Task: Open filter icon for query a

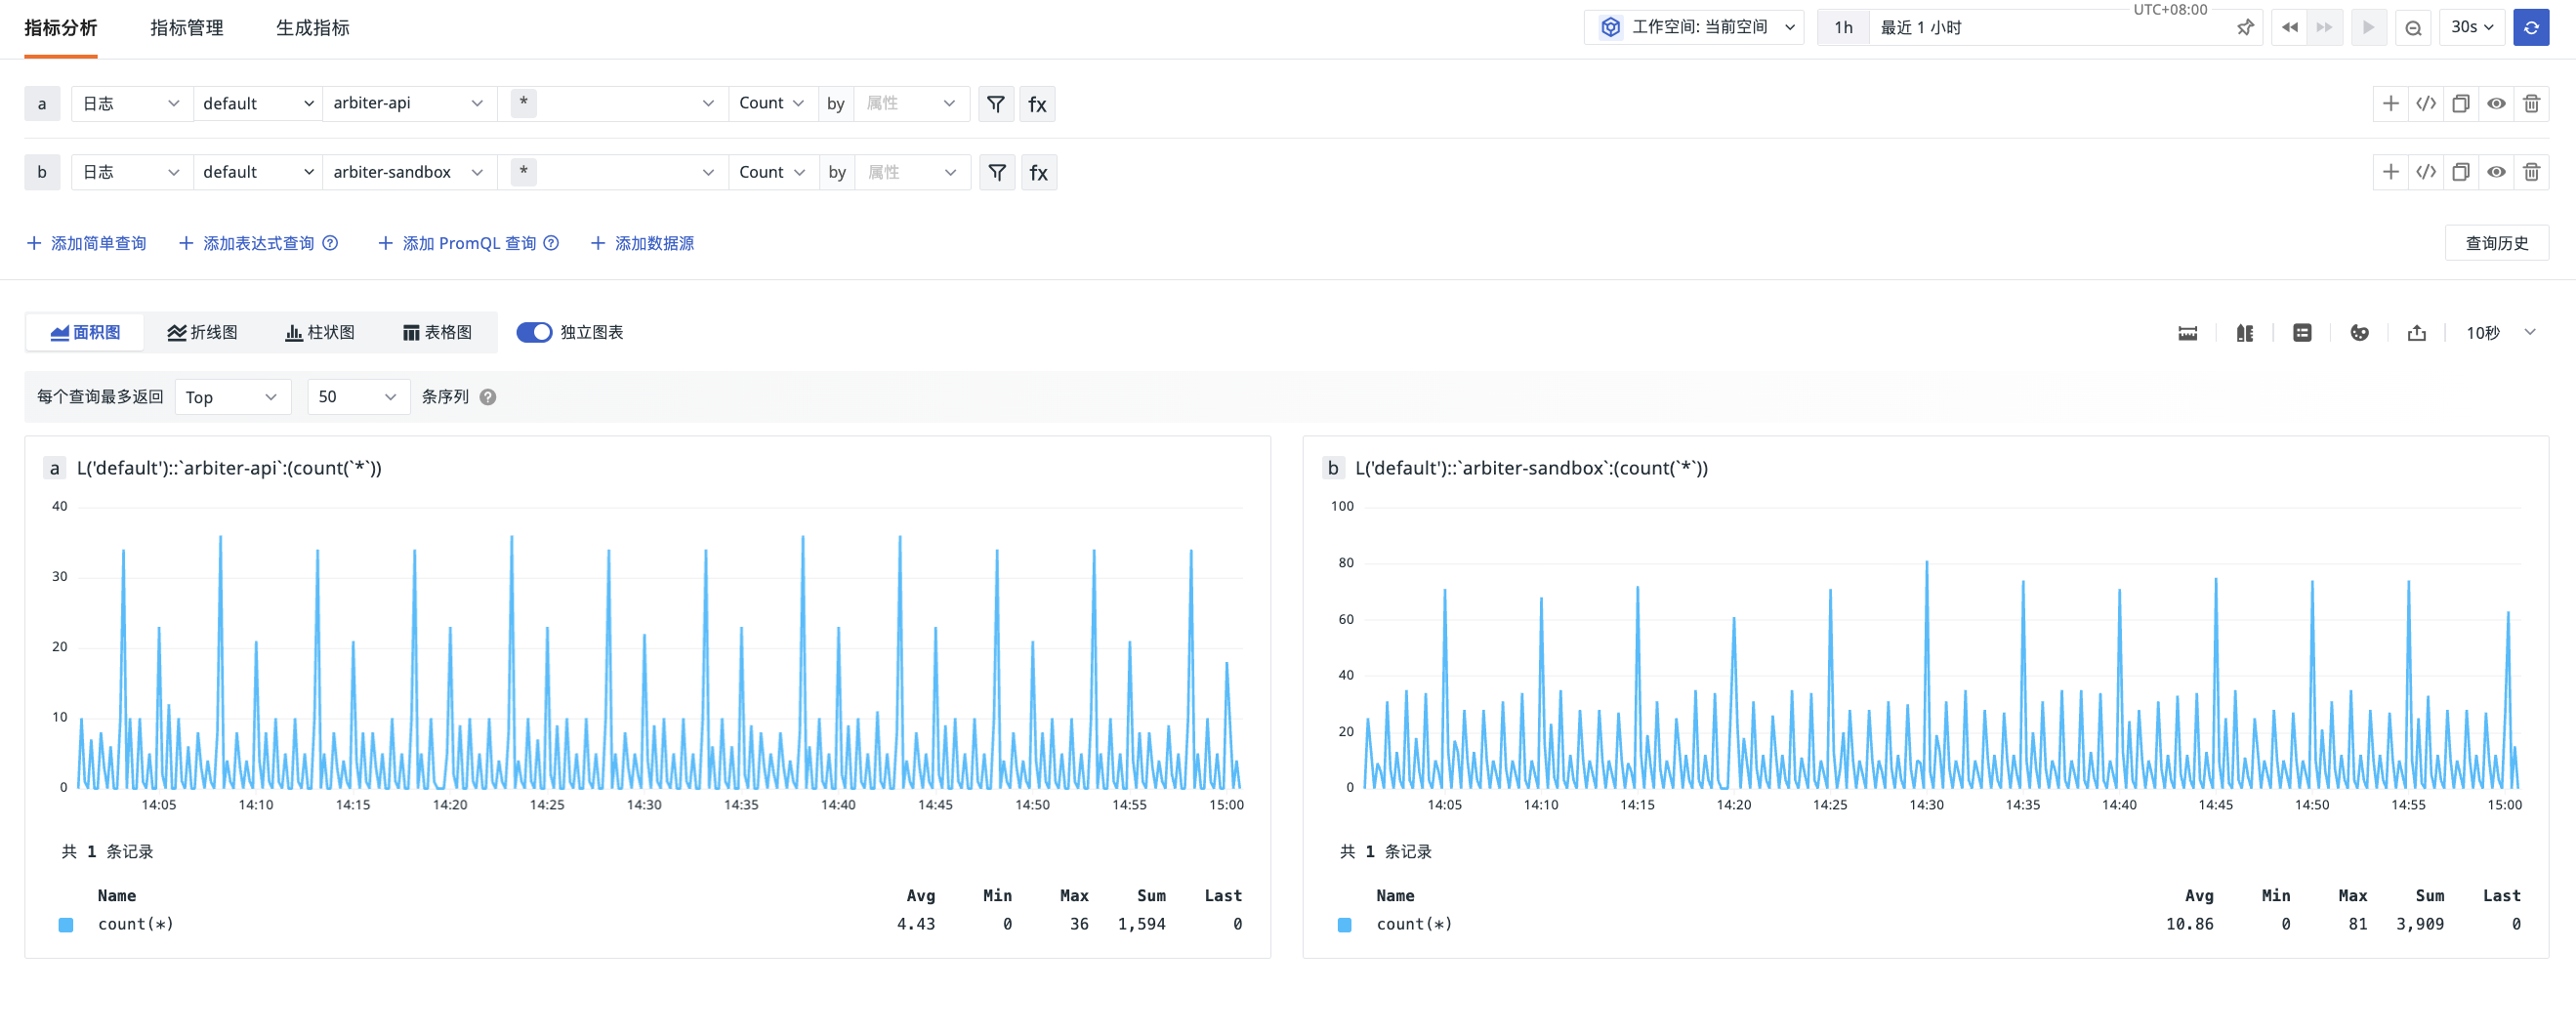Action: coord(996,104)
